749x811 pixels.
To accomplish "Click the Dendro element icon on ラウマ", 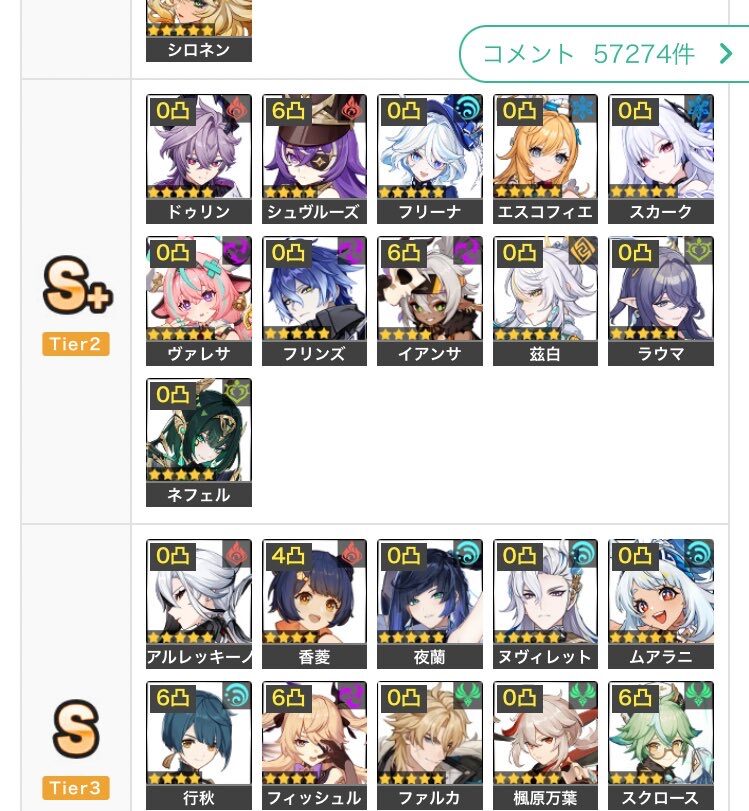I will 698,250.
